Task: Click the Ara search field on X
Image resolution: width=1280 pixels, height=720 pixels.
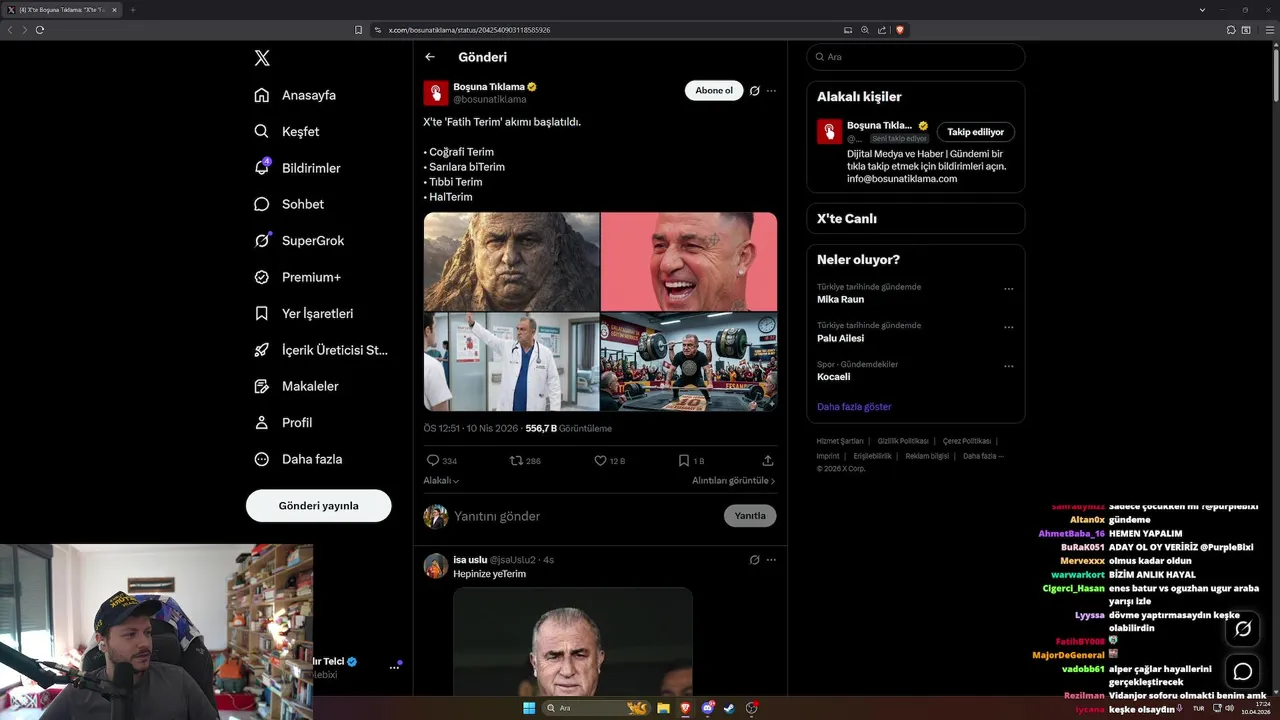Action: (915, 57)
